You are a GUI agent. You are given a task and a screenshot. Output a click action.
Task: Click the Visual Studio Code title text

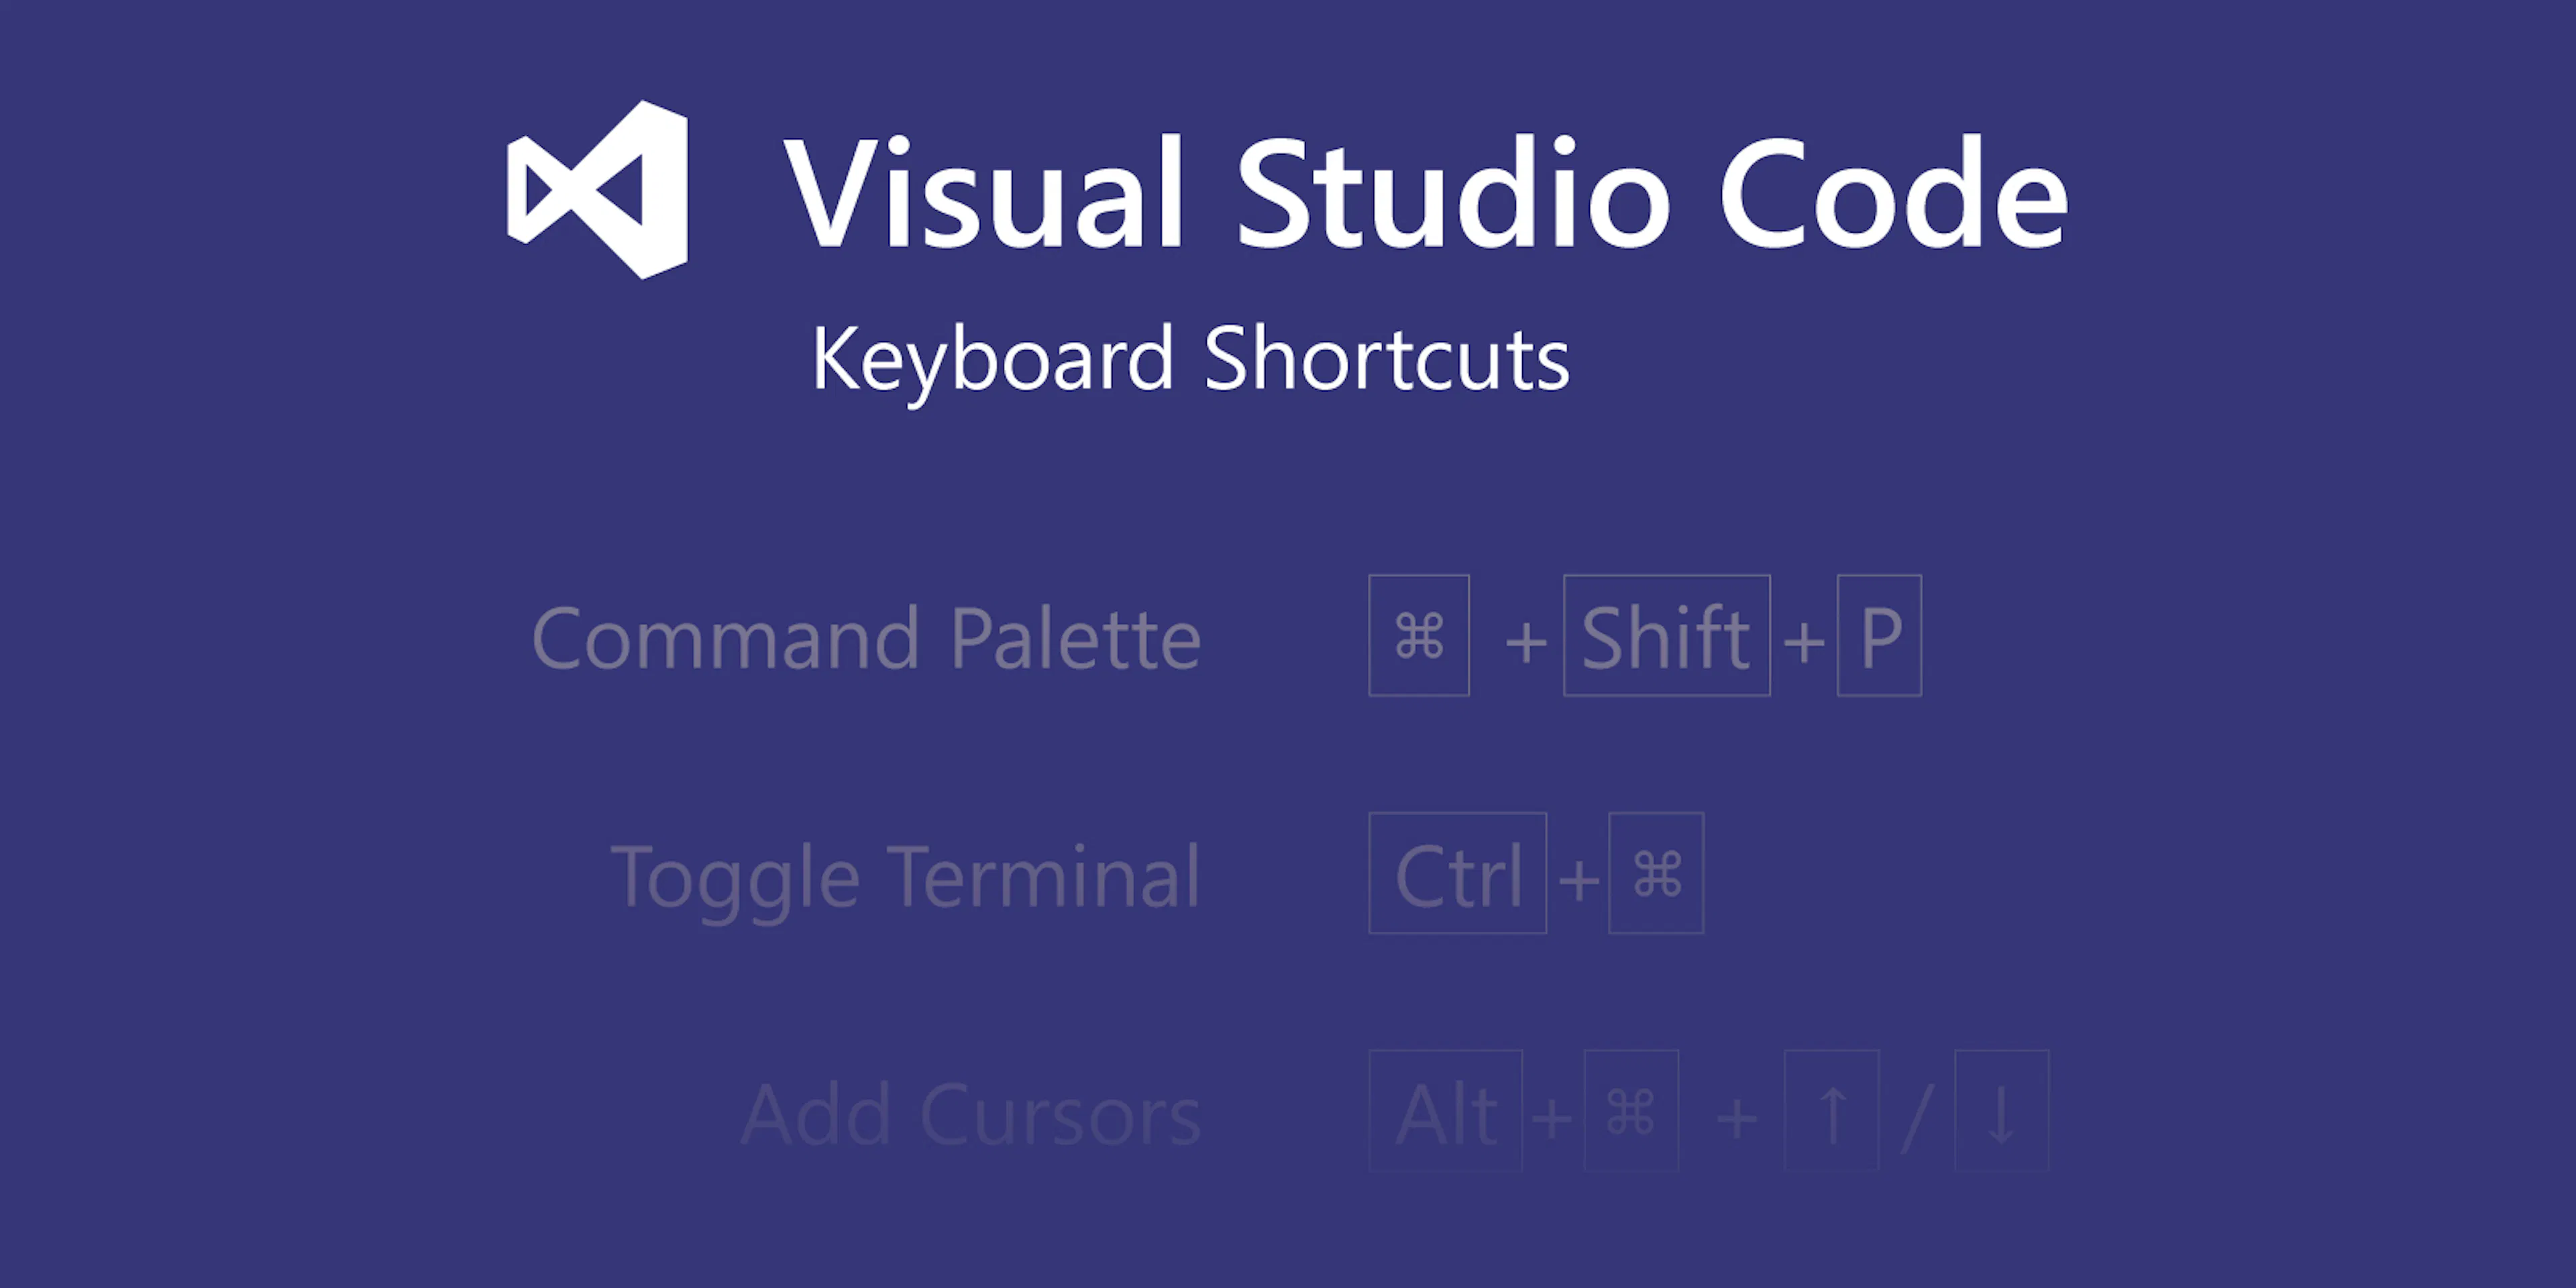click(x=1426, y=192)
